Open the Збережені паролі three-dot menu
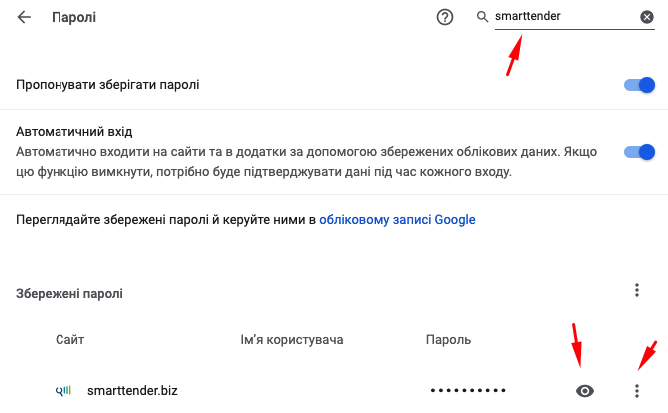This screenshot has width=668, height=413. click(x=637, y=290)
